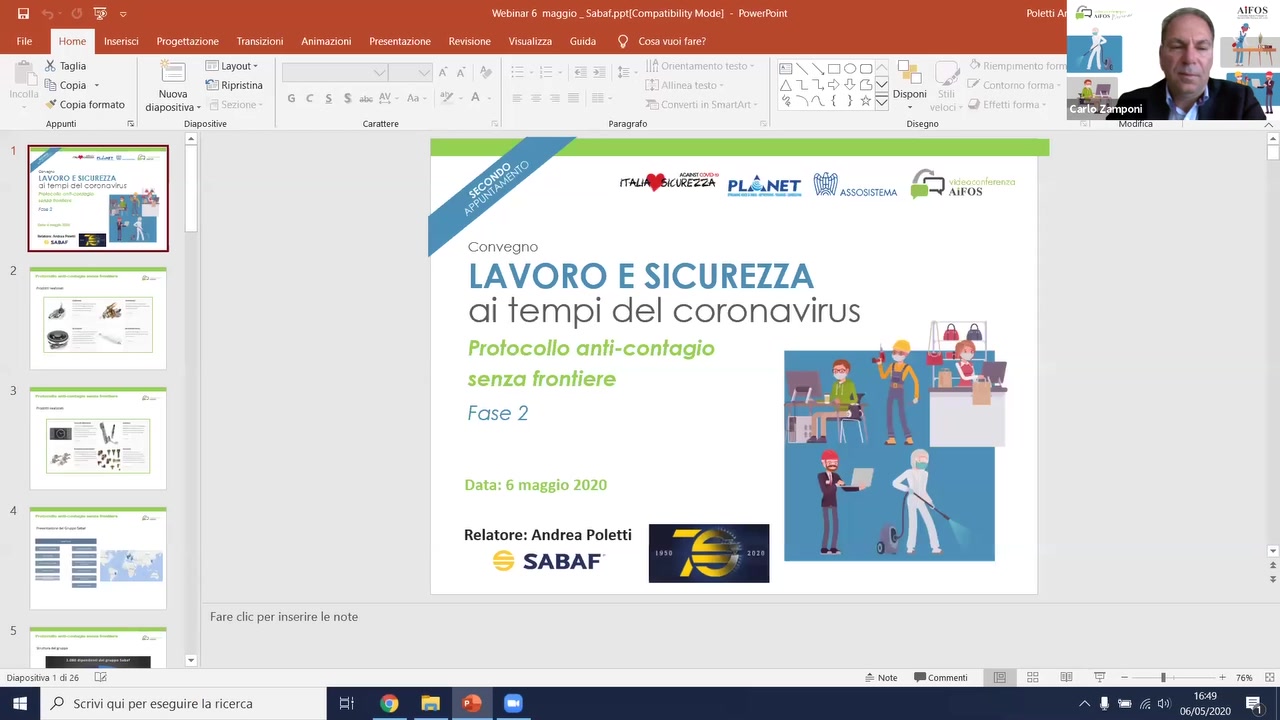This screenshot has width=1280, height=720.
Task: Add a new slide with Nuova diapositiva
Action: 173,87
